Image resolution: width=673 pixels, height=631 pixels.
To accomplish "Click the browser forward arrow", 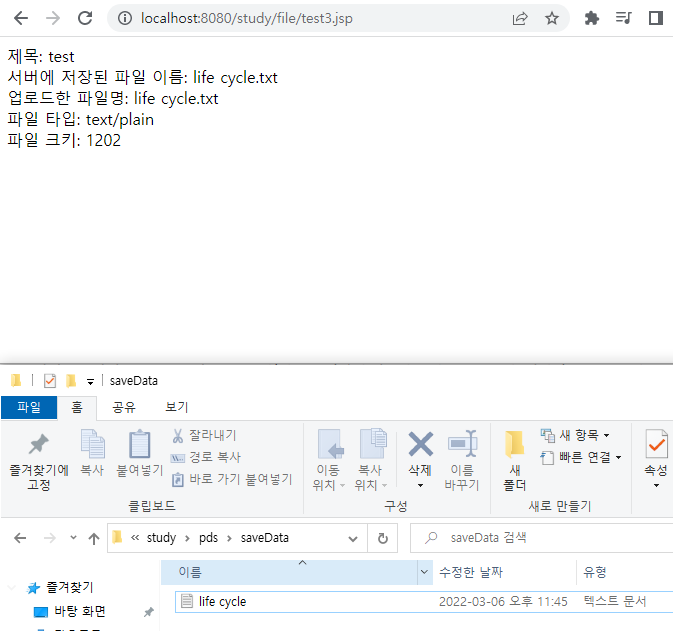I will (x=53, y=18).
